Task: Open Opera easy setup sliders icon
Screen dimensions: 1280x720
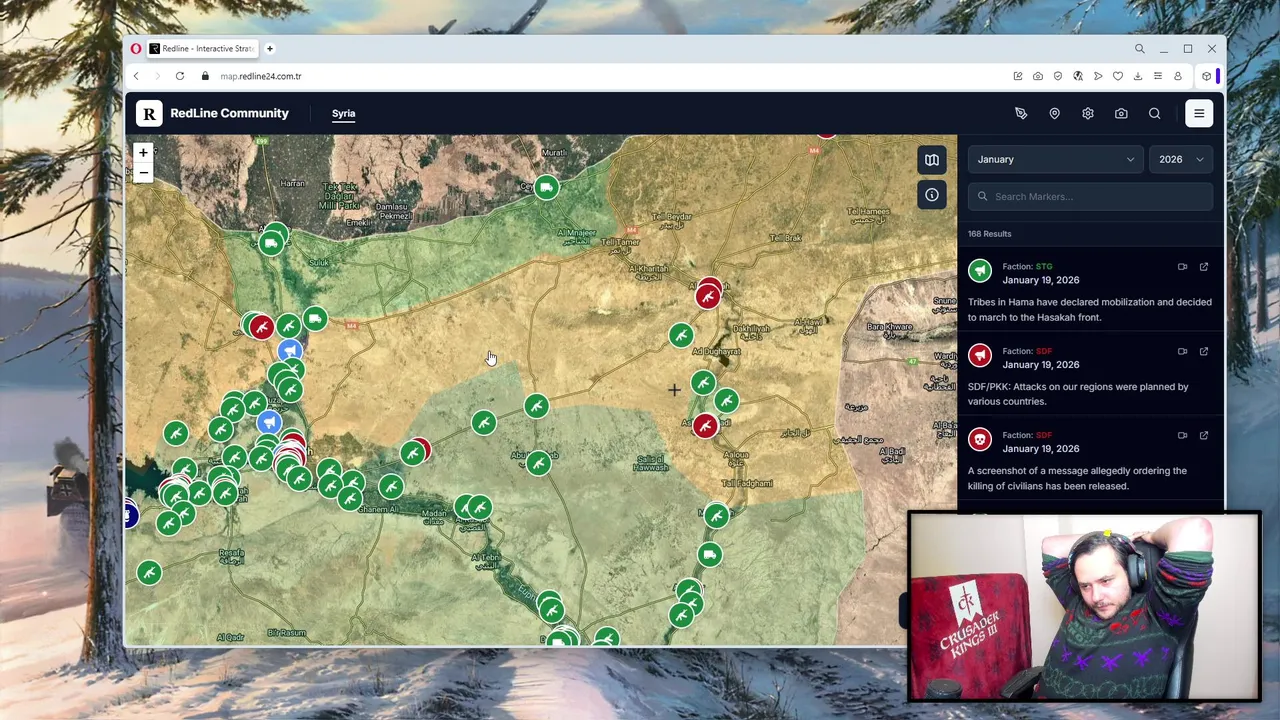Action: (x=1158, y=76)
